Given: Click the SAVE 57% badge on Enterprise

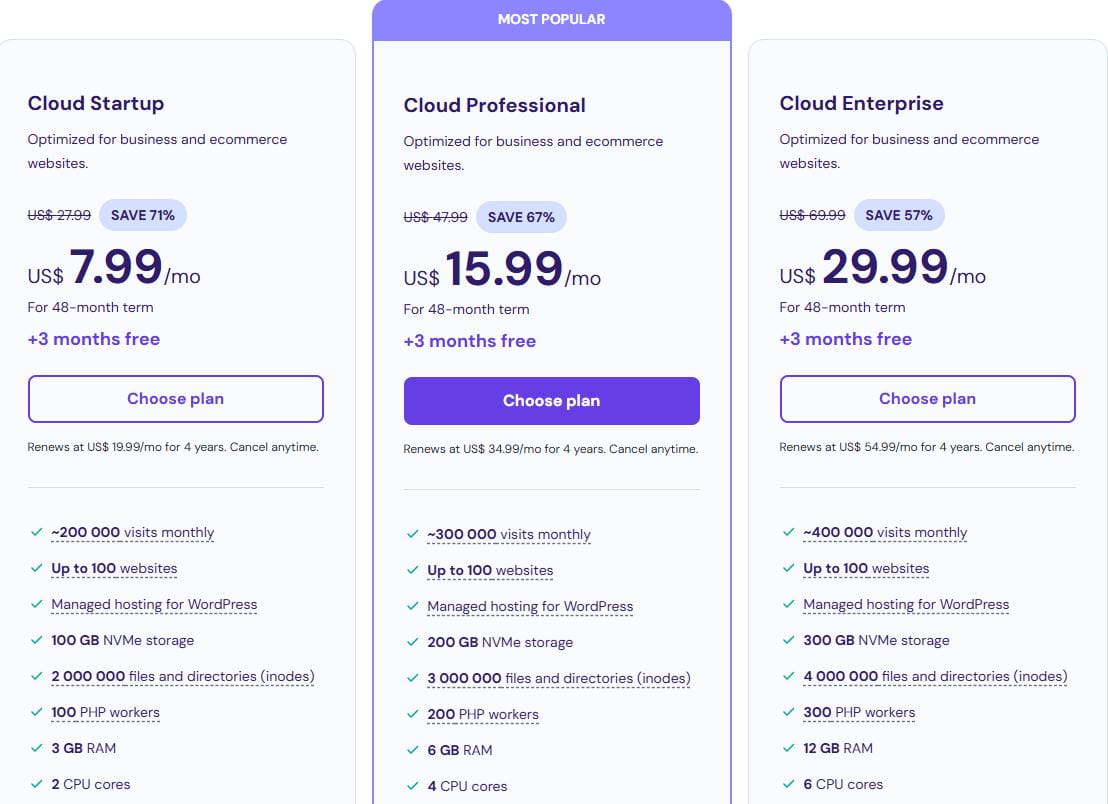Looking at the screenshot, I should 898,215.
